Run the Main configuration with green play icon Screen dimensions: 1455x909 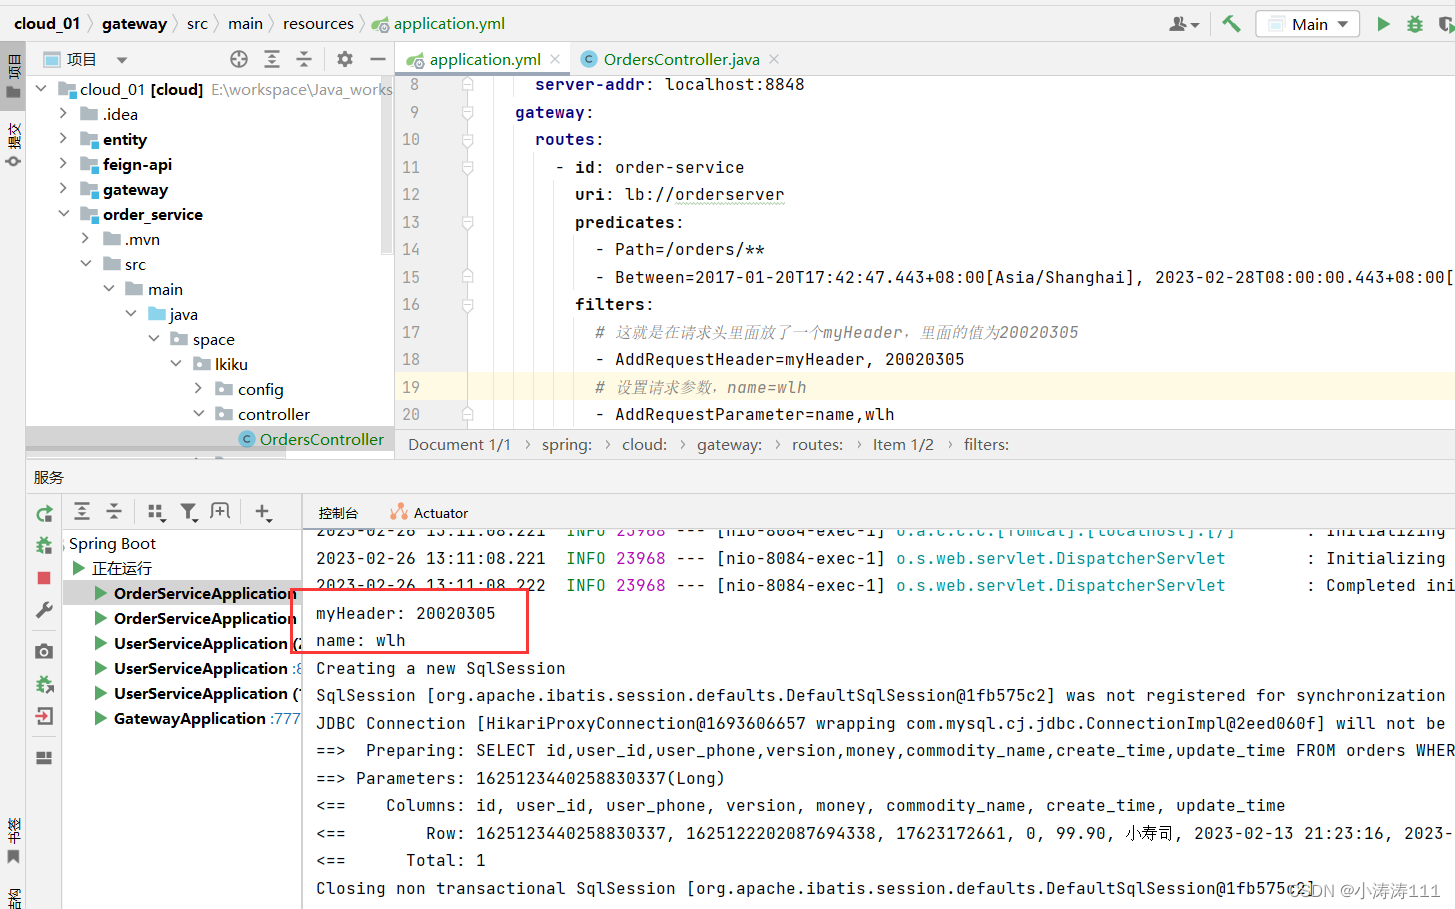click(x=1383, y=23)
